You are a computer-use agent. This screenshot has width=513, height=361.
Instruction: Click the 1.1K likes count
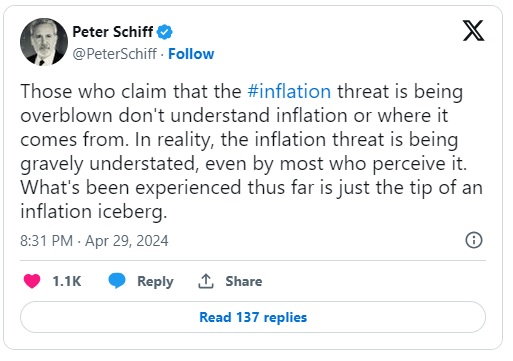pyautogui.click(x=67, y=281)
